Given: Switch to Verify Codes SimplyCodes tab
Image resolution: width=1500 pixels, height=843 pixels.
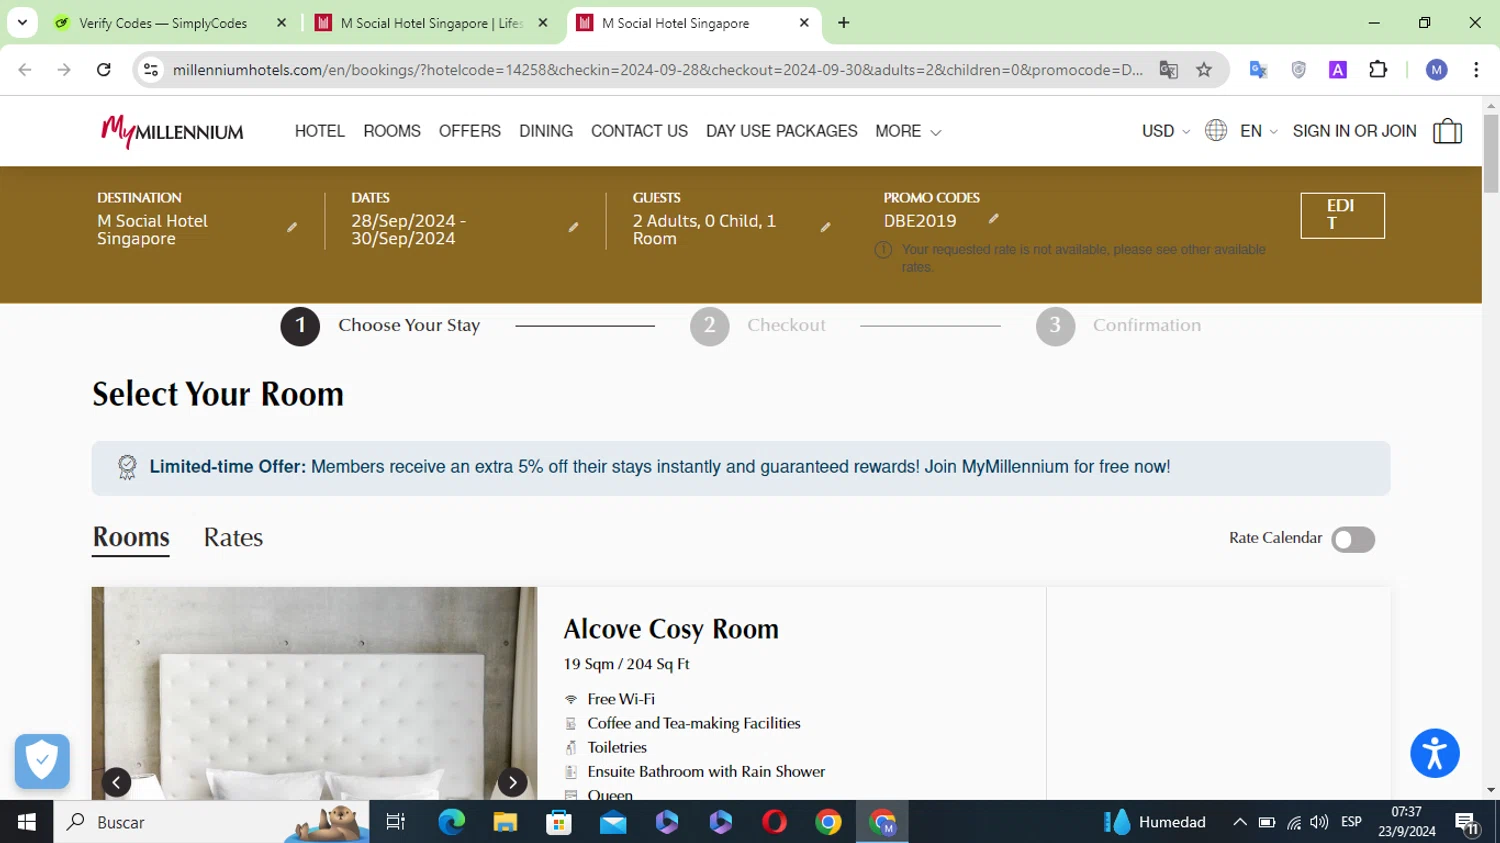Looking at the screenshot, I should [x=163, y=23].
